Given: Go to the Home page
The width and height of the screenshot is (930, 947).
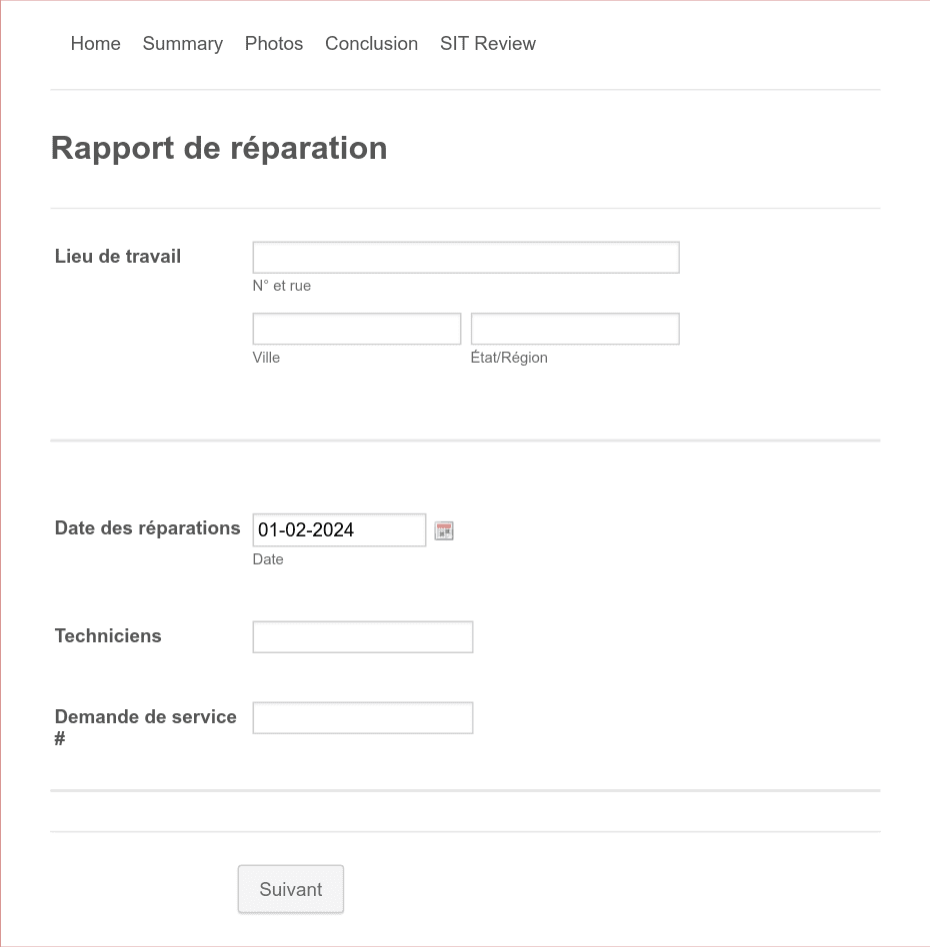Looking at the screenshot, I should 95,43.
